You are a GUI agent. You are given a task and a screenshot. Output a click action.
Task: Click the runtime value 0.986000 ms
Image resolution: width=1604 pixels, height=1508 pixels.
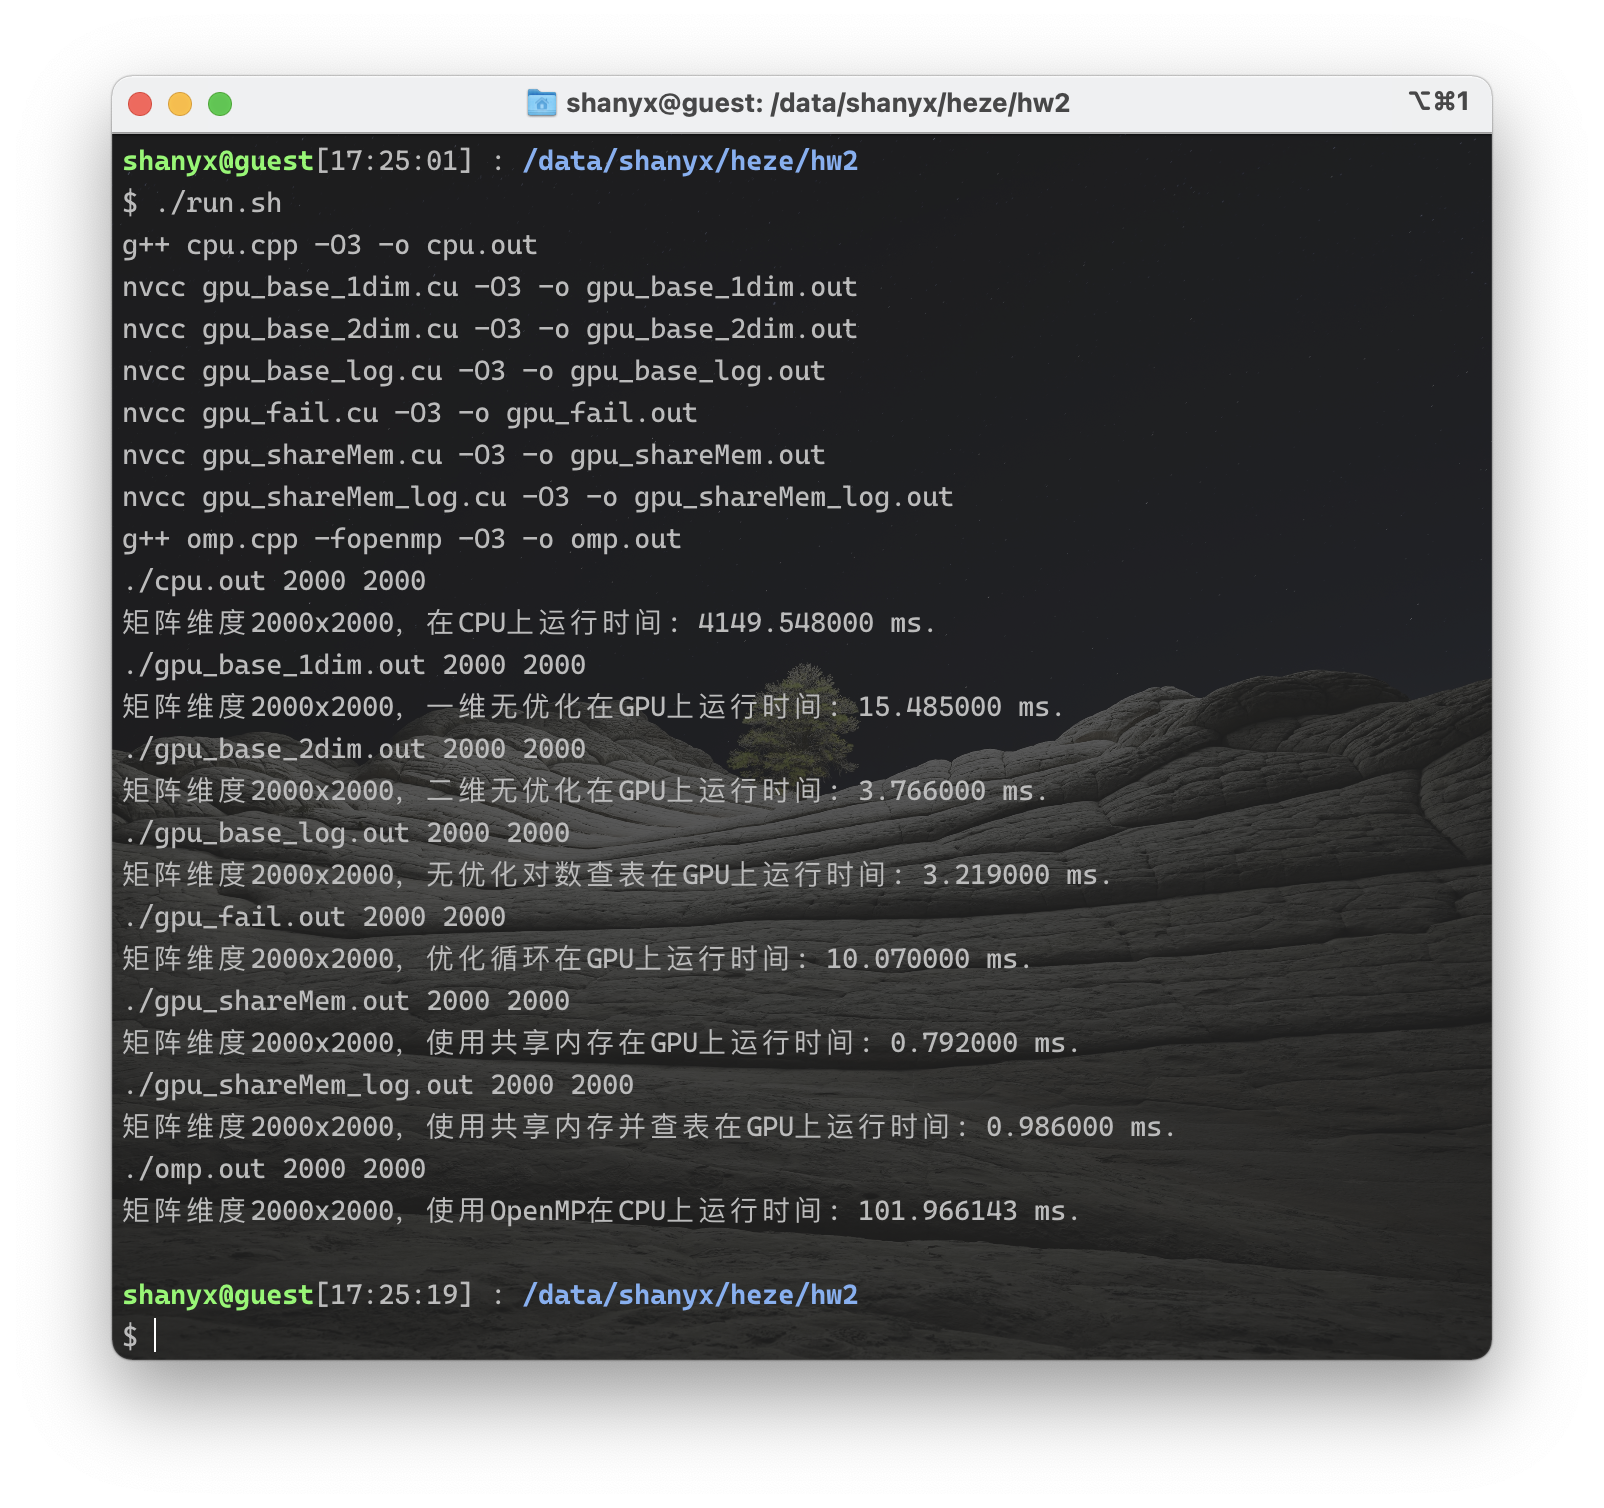[1080, 1127]
